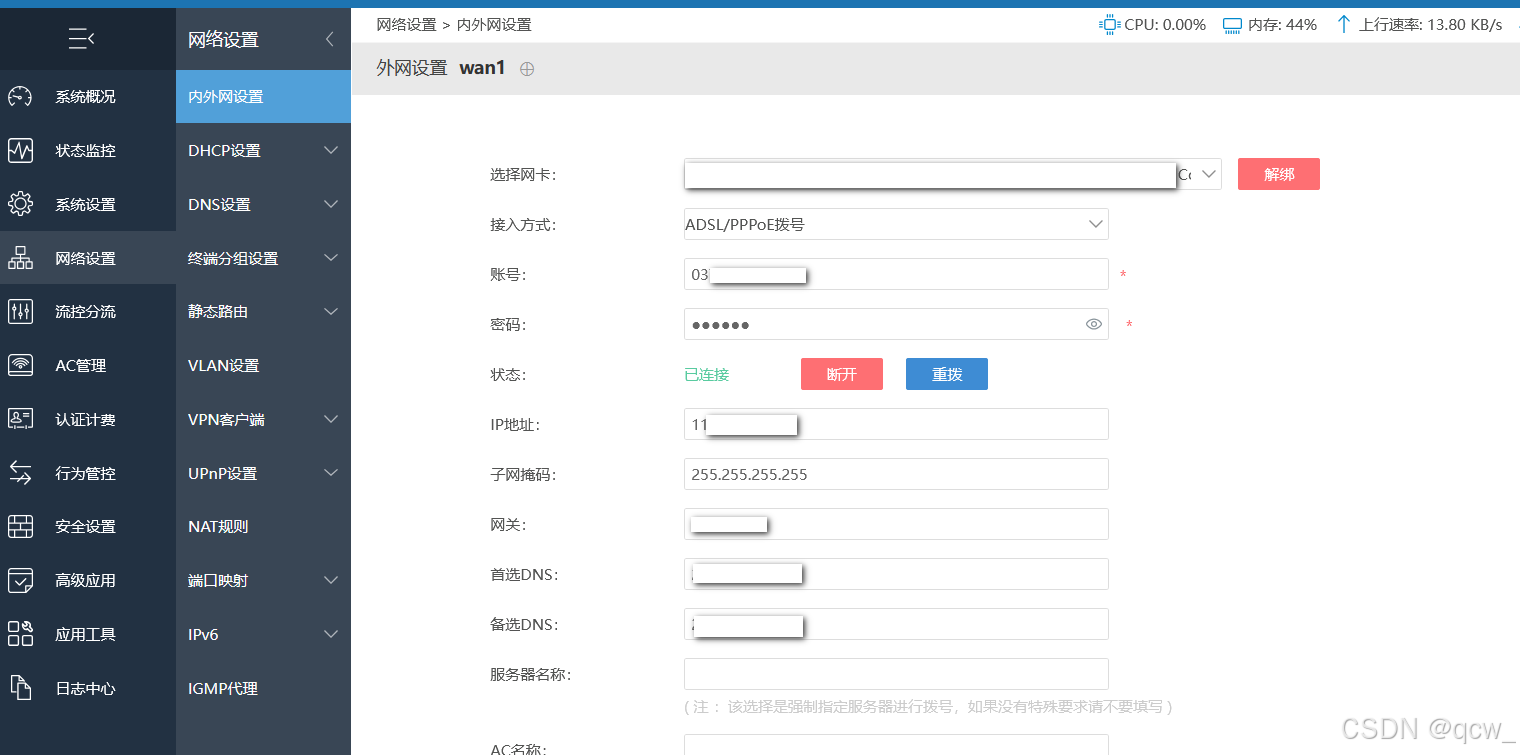Click the 网络设置 network topology icon
This screenshot has height=755, width=1520.
[x=20, y=258]
